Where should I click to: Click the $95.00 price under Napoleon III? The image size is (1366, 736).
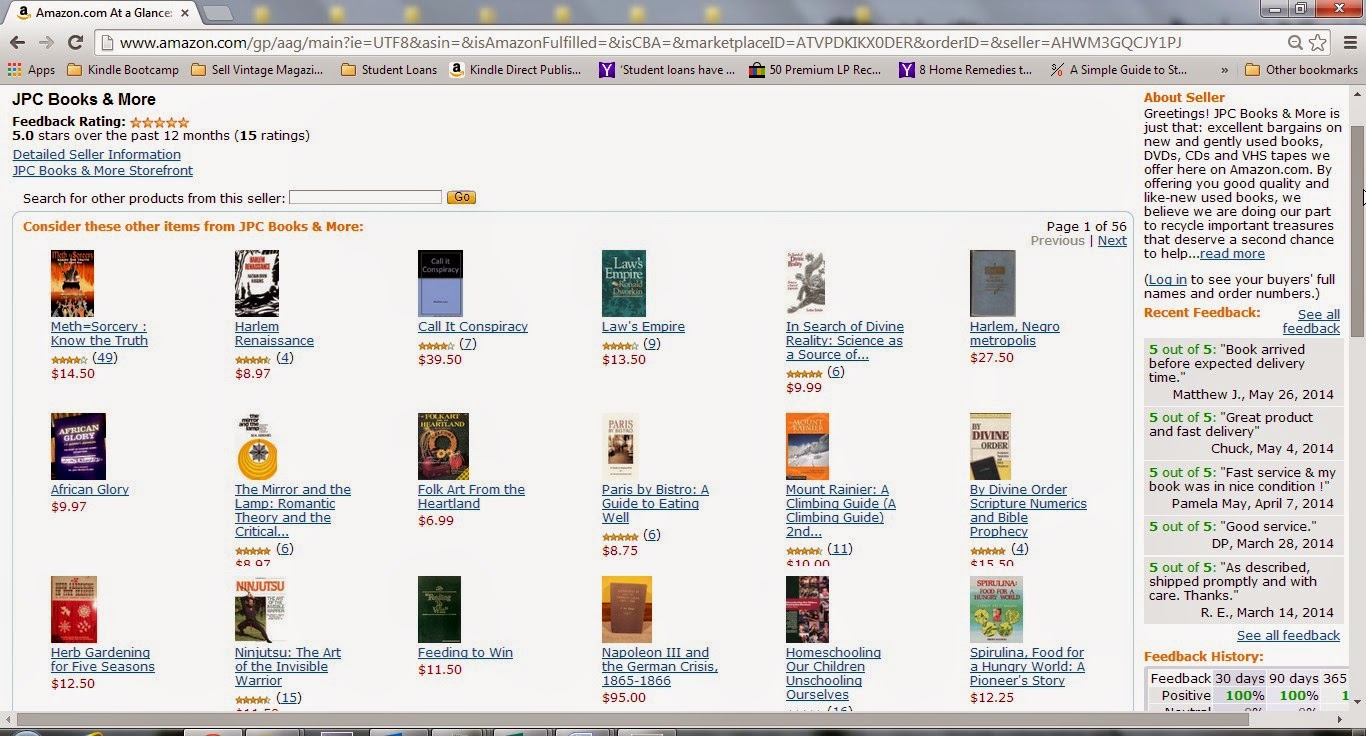(624, 698)
